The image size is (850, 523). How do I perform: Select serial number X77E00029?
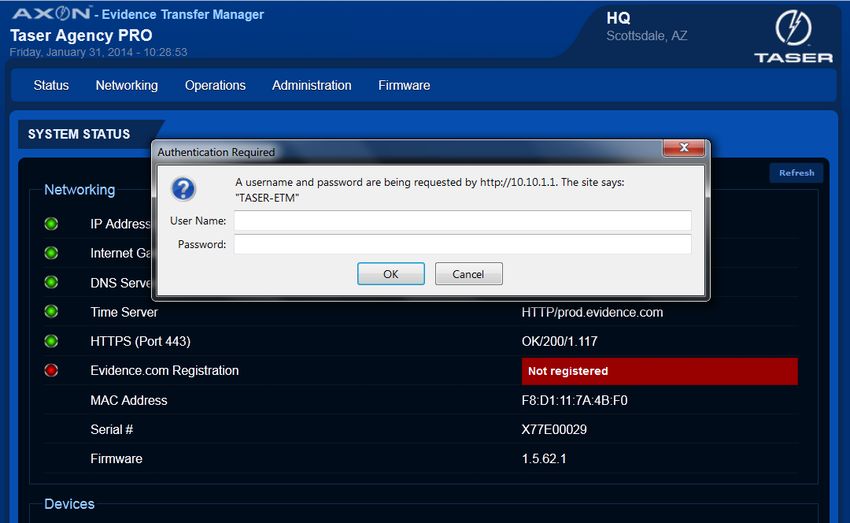554,430
